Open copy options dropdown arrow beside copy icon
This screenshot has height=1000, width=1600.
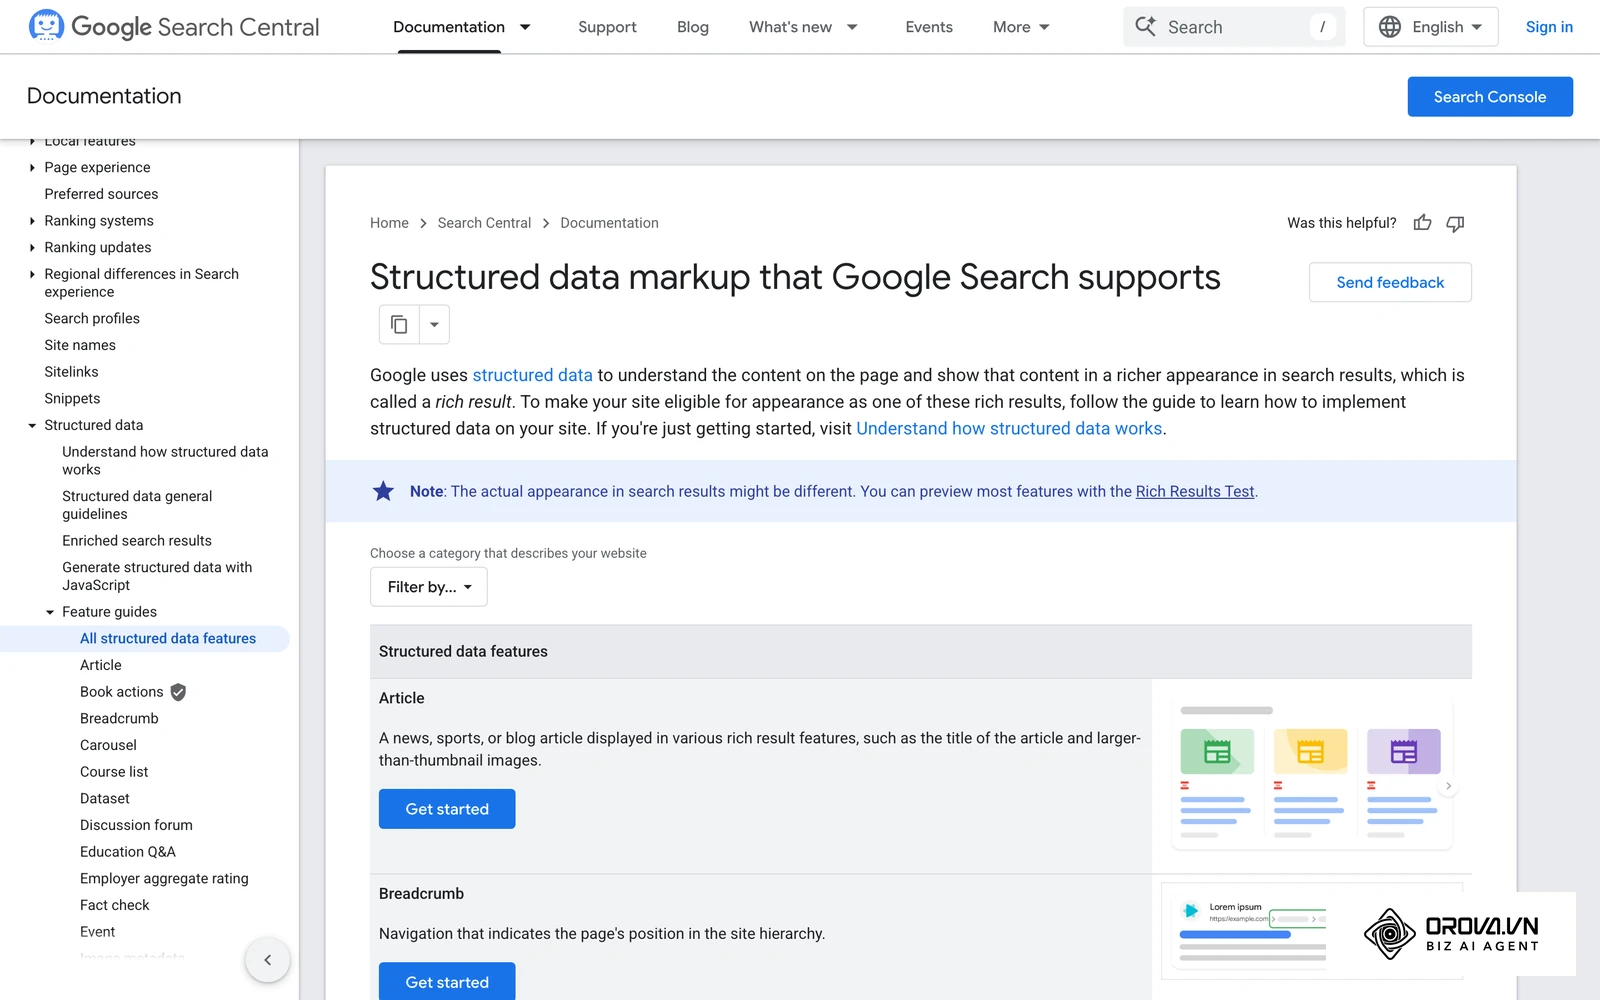(x=434, y=324)
